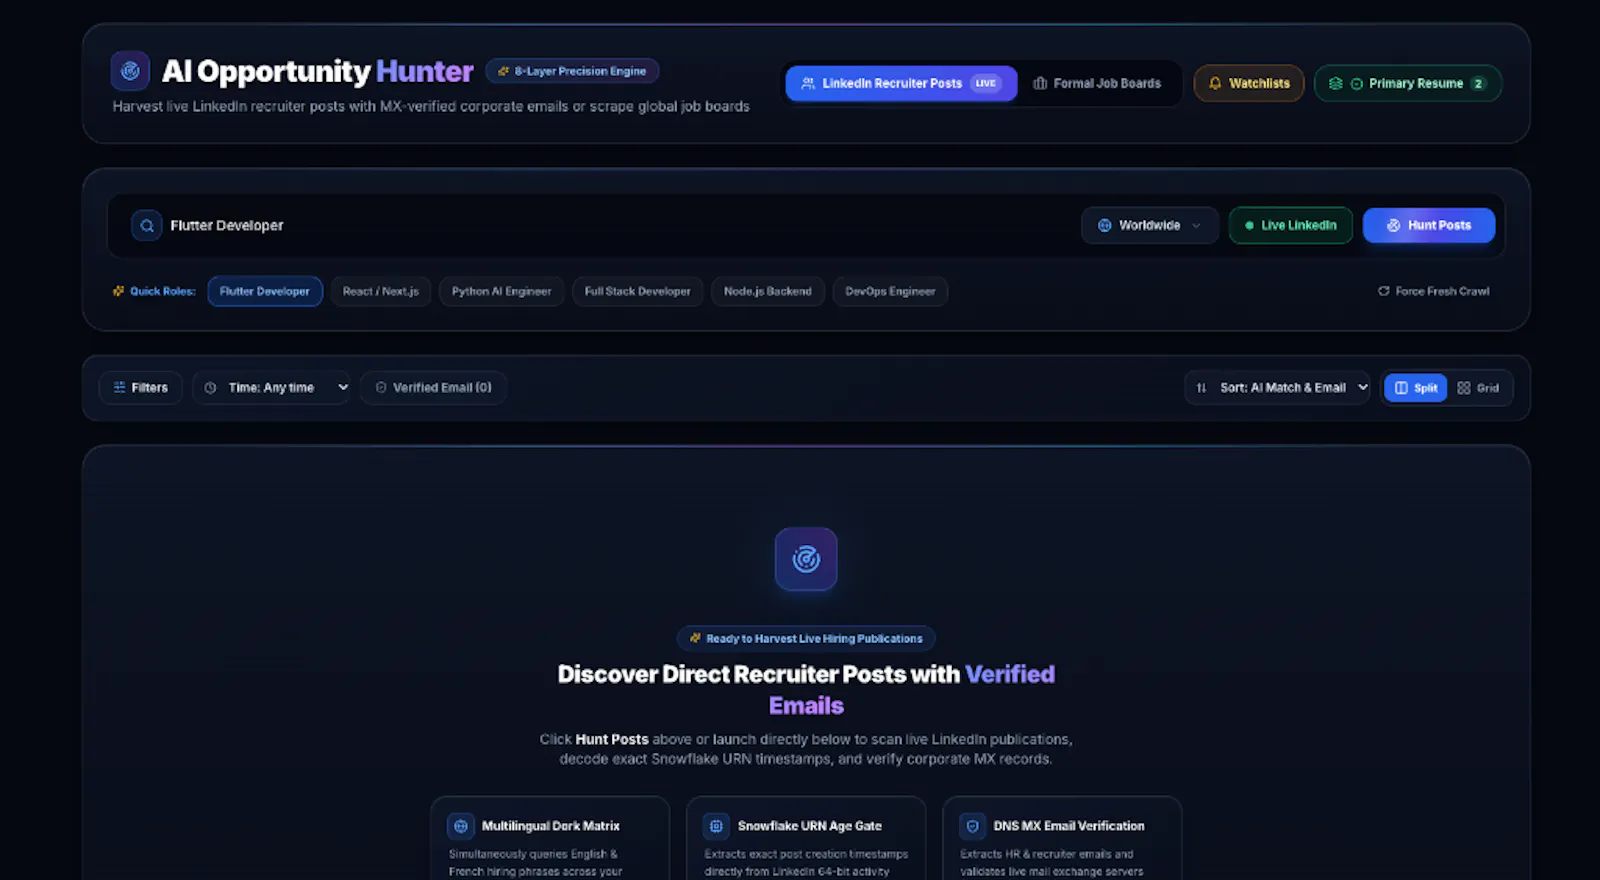The width and height of the screenshot is (1600, 880).
Task: Click the Ready to Harvest Live Hiring Publications badge
Action: point(806,638)
